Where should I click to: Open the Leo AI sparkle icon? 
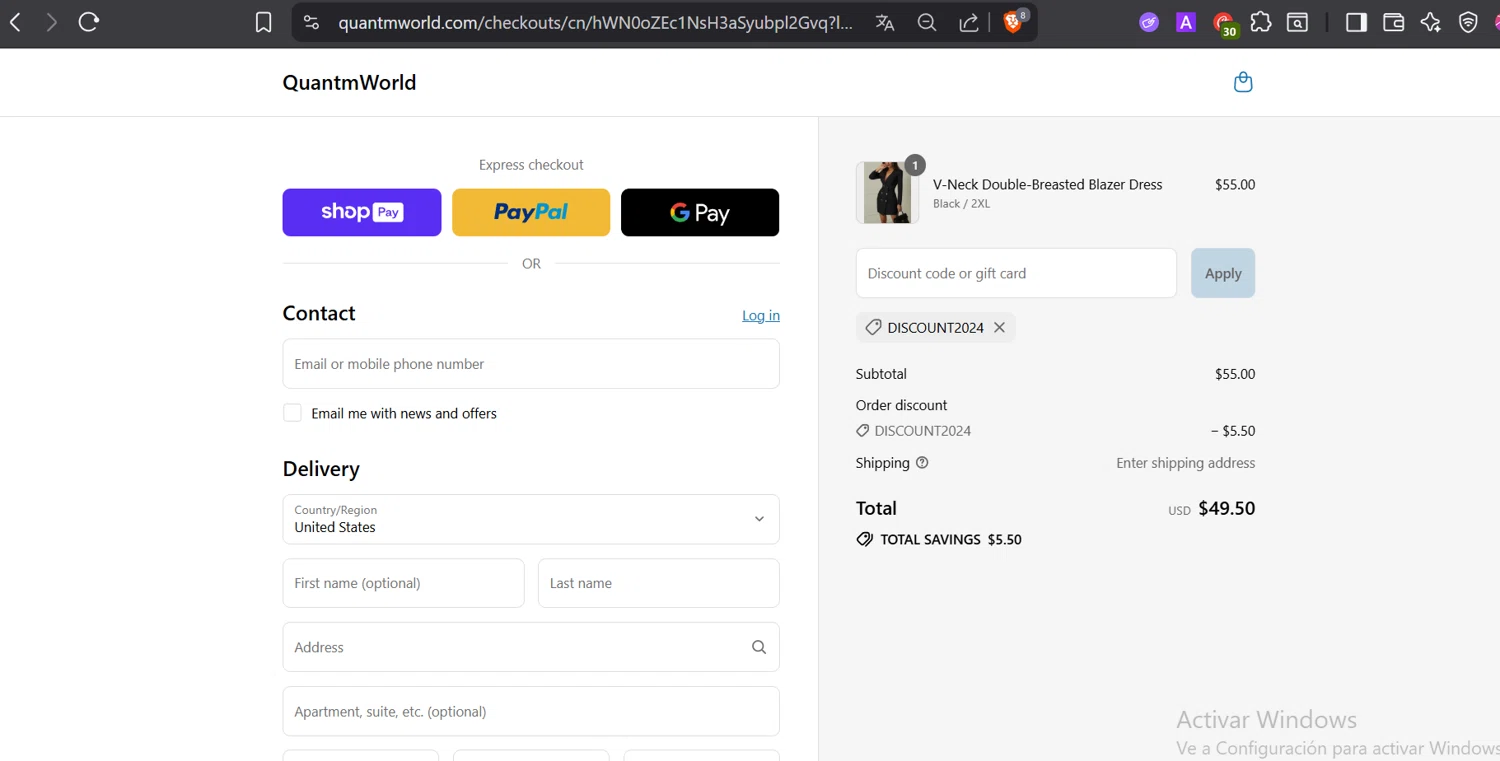coord(1431,22)
